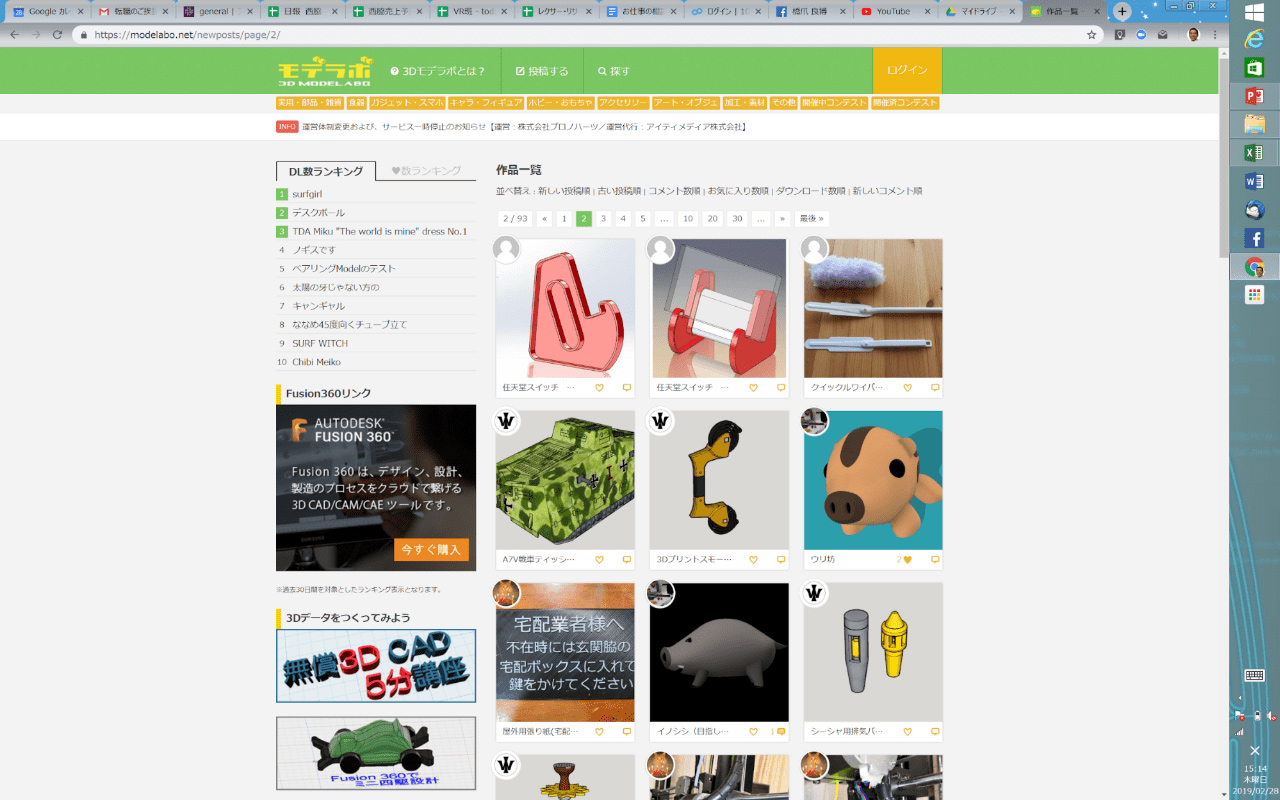This screenshot has height=800, width=1280.
Task: Favorite the クイックルワイパー model
Action: coord(907,388)
